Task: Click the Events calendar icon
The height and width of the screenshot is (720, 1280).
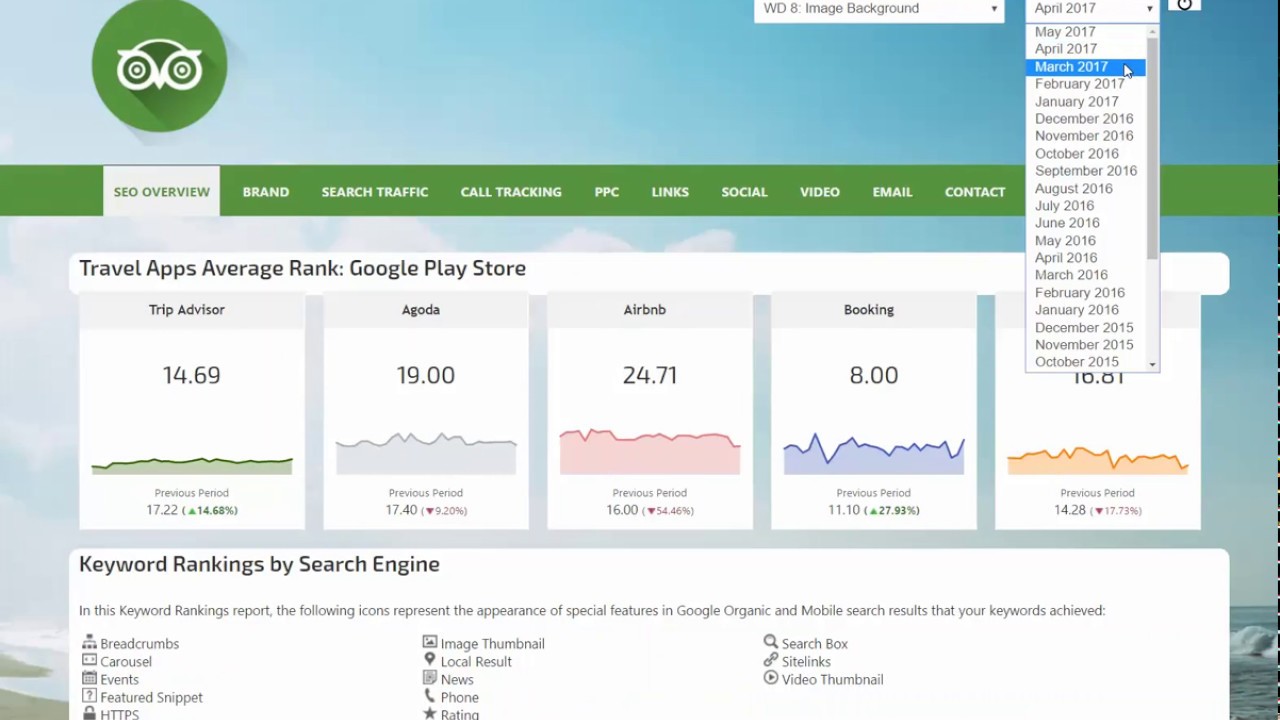Action: point(89,678)
